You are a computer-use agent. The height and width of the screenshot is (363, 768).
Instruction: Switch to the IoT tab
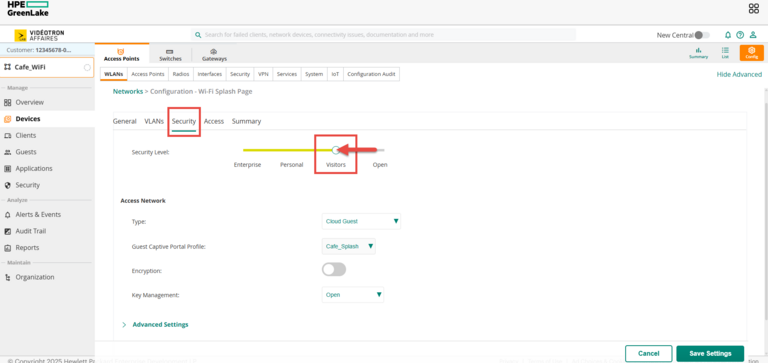coord(335,74)
